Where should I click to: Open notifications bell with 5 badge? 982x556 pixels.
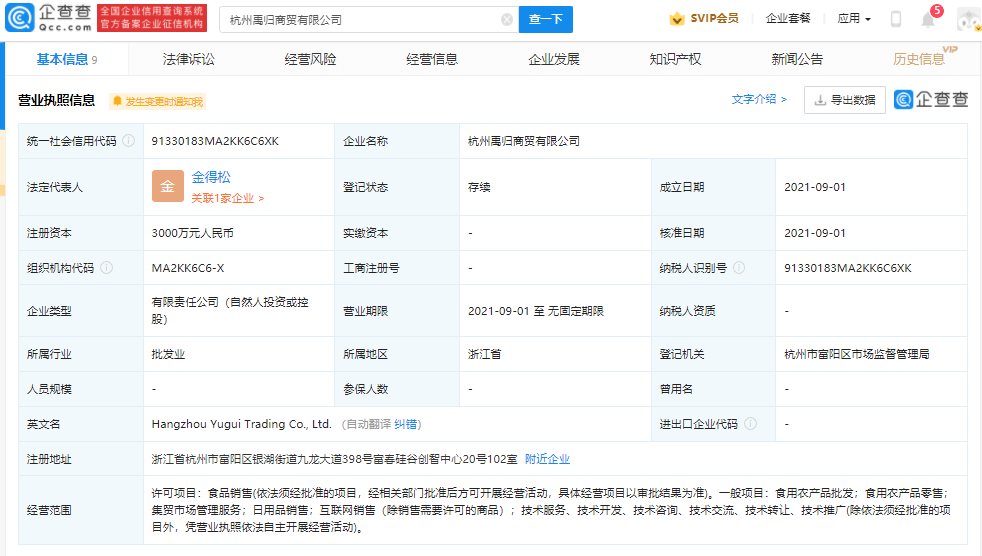tap(928, 19)
